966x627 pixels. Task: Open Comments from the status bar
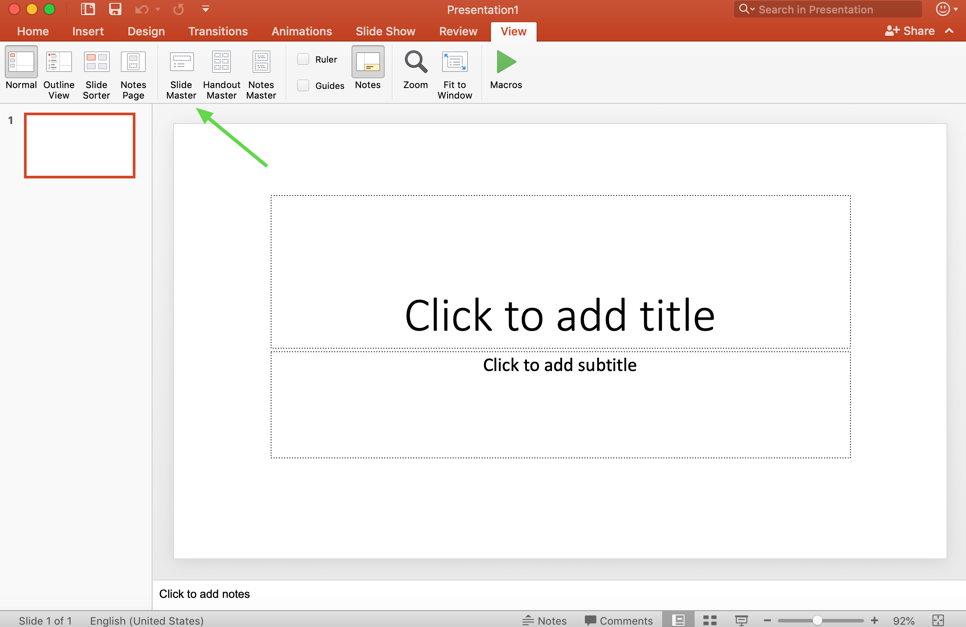[x=618, y=620]
